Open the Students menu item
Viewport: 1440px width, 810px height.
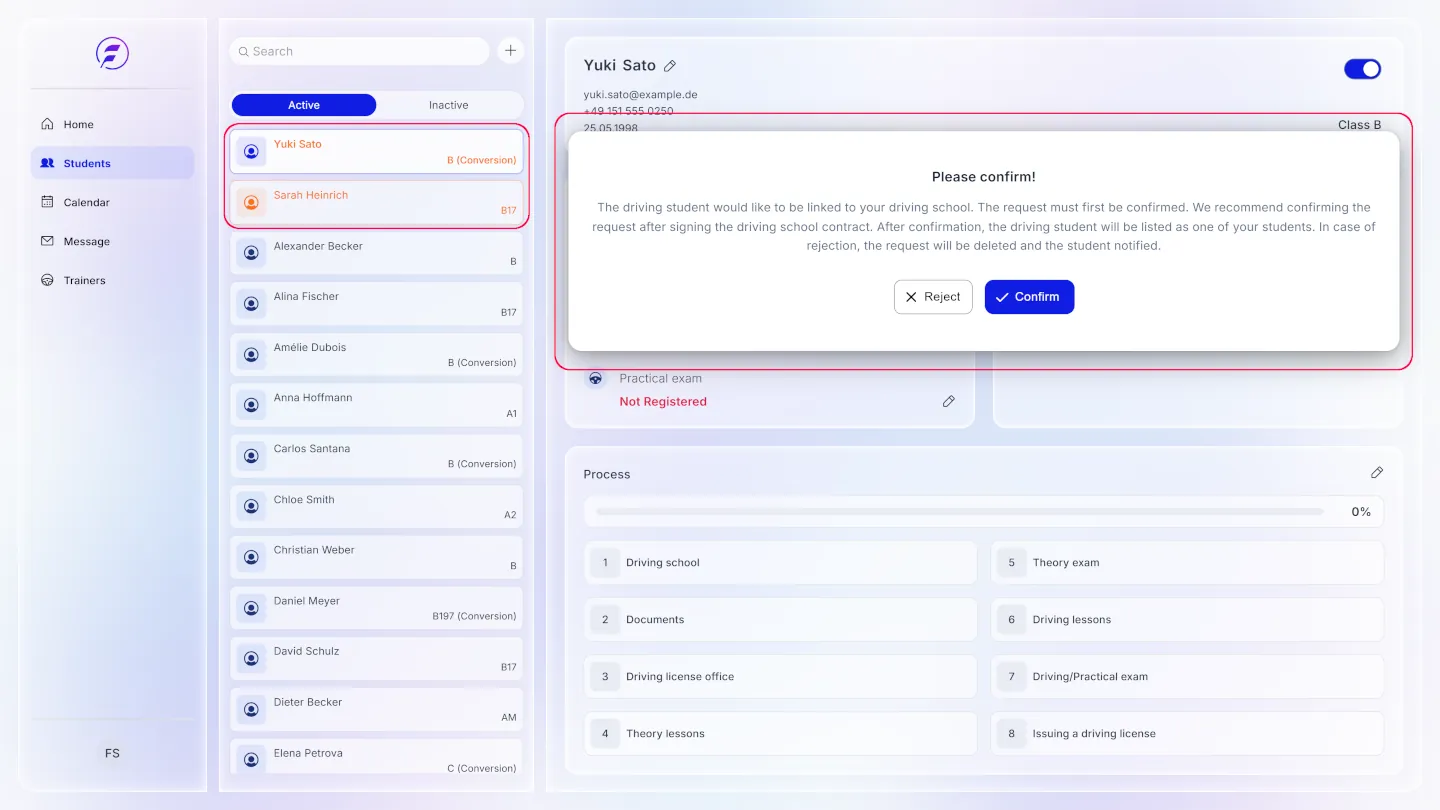pyautogui.click(x=112, y=163)
